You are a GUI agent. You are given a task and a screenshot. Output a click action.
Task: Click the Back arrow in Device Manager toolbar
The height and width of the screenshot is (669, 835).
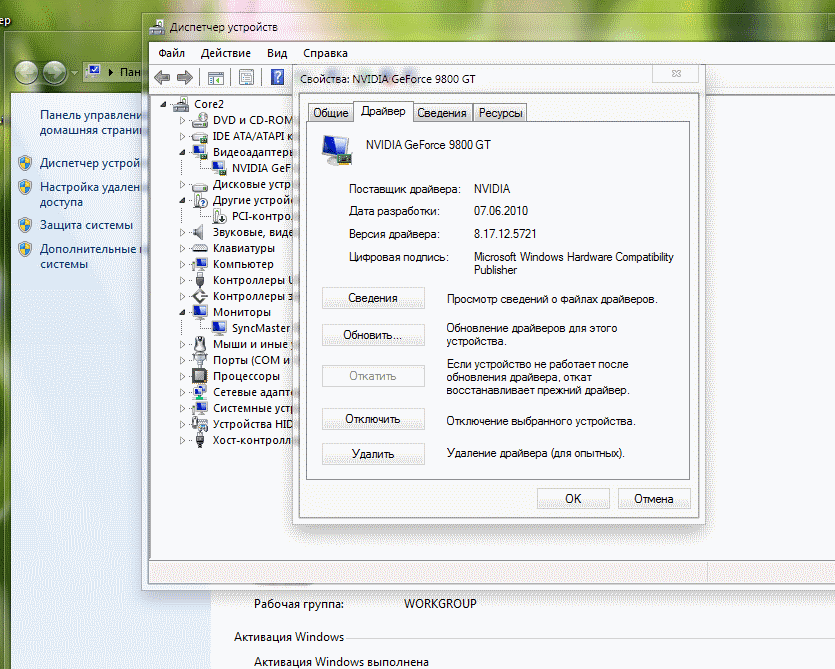[x=162, y=78]
